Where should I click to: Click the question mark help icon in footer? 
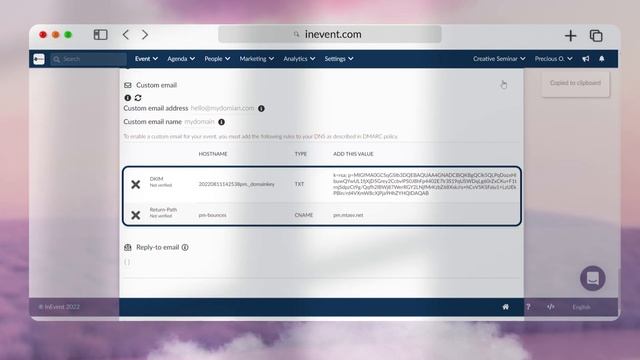(528, 307)
